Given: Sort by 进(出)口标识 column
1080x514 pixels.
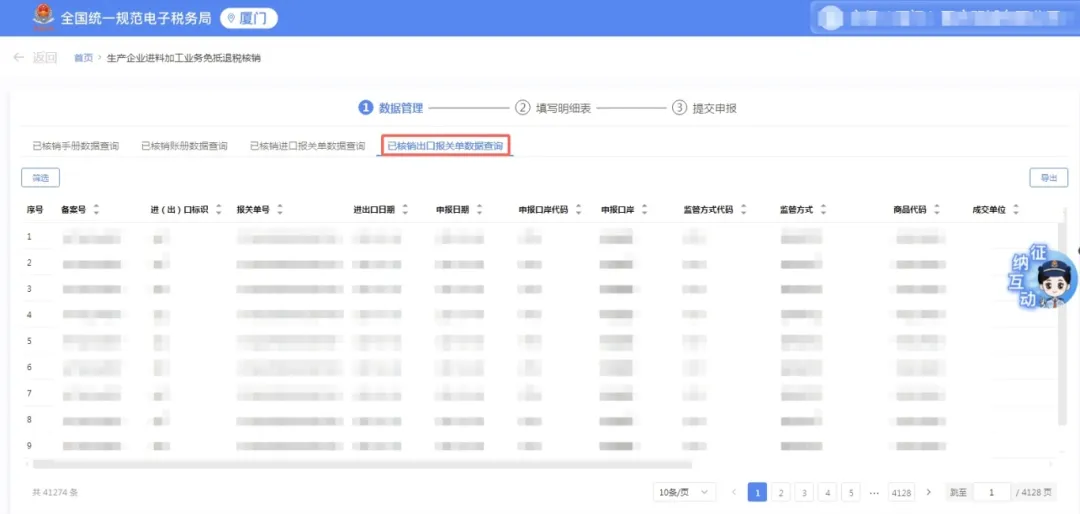Looking at the screenshot, I should (x=219, y=210).
